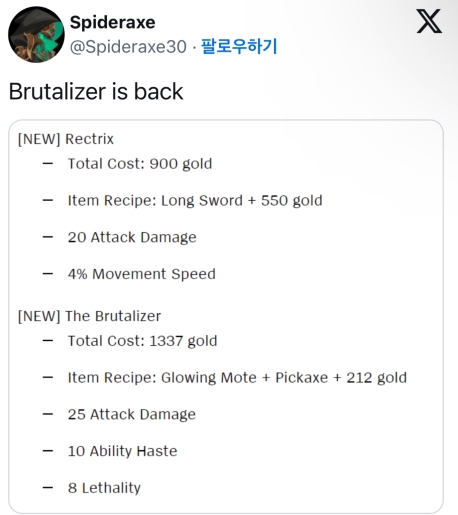Click the "Total Cost: 1337 gold" line

[x=142, y=341]
